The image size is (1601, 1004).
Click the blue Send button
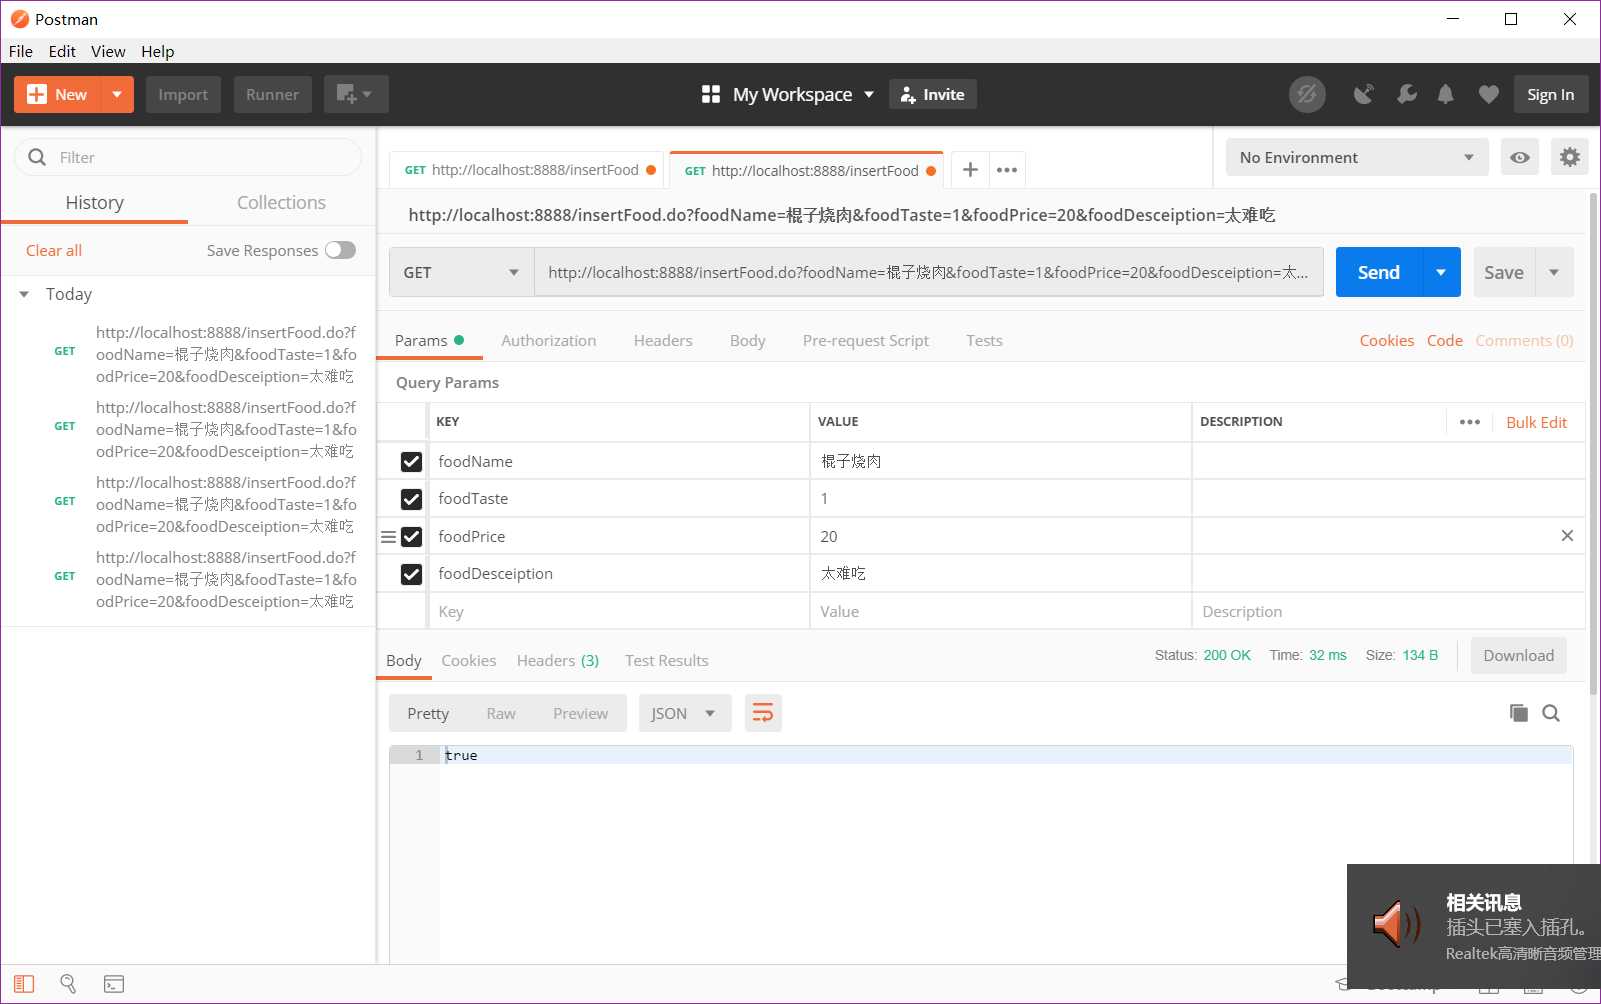[x=1379, y=272]
